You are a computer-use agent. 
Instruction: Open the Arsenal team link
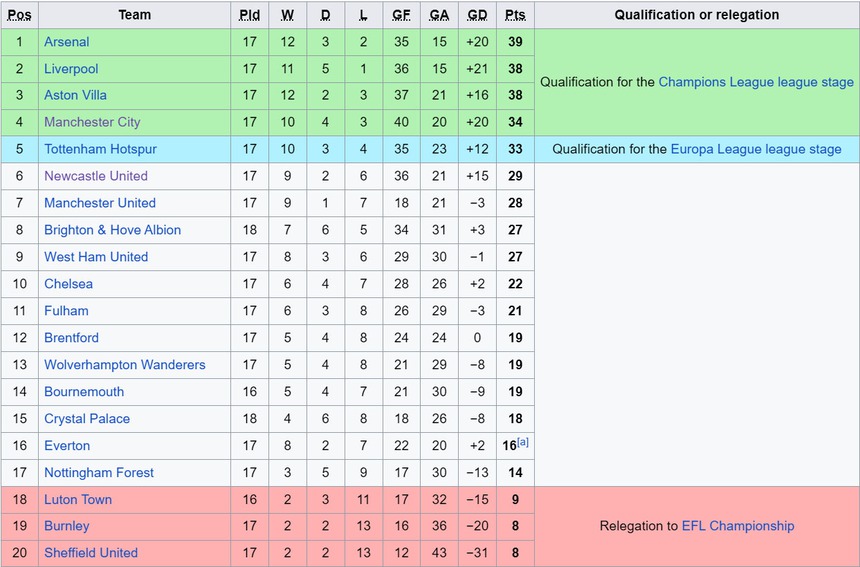(x=66, y=42)
